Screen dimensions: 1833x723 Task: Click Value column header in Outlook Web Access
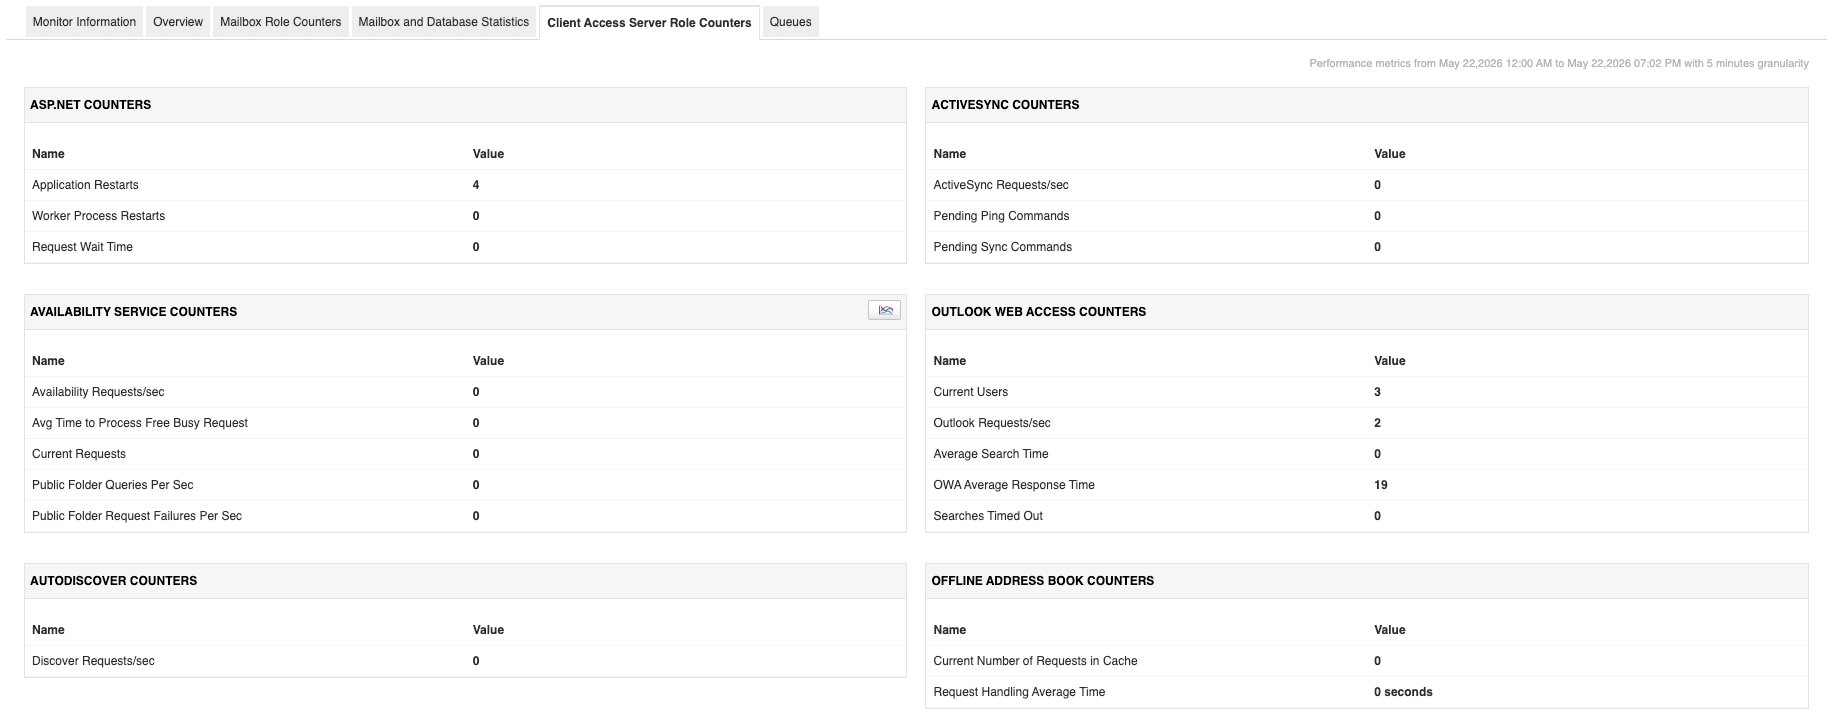1389,361
